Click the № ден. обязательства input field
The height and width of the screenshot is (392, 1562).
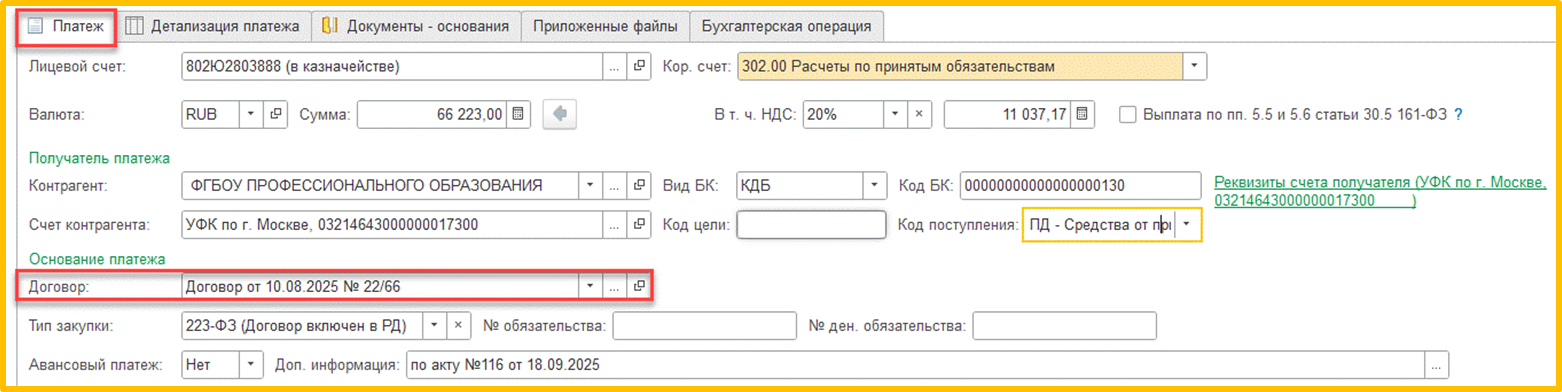point(1064,326)
